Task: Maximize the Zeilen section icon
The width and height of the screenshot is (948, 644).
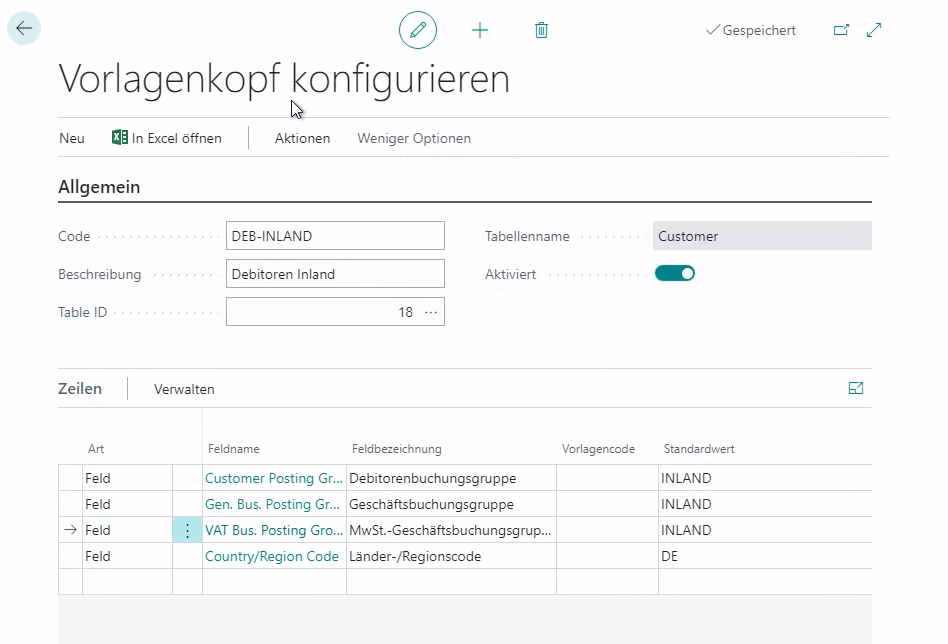Action: pyautogui.click(x=856, y=388)
